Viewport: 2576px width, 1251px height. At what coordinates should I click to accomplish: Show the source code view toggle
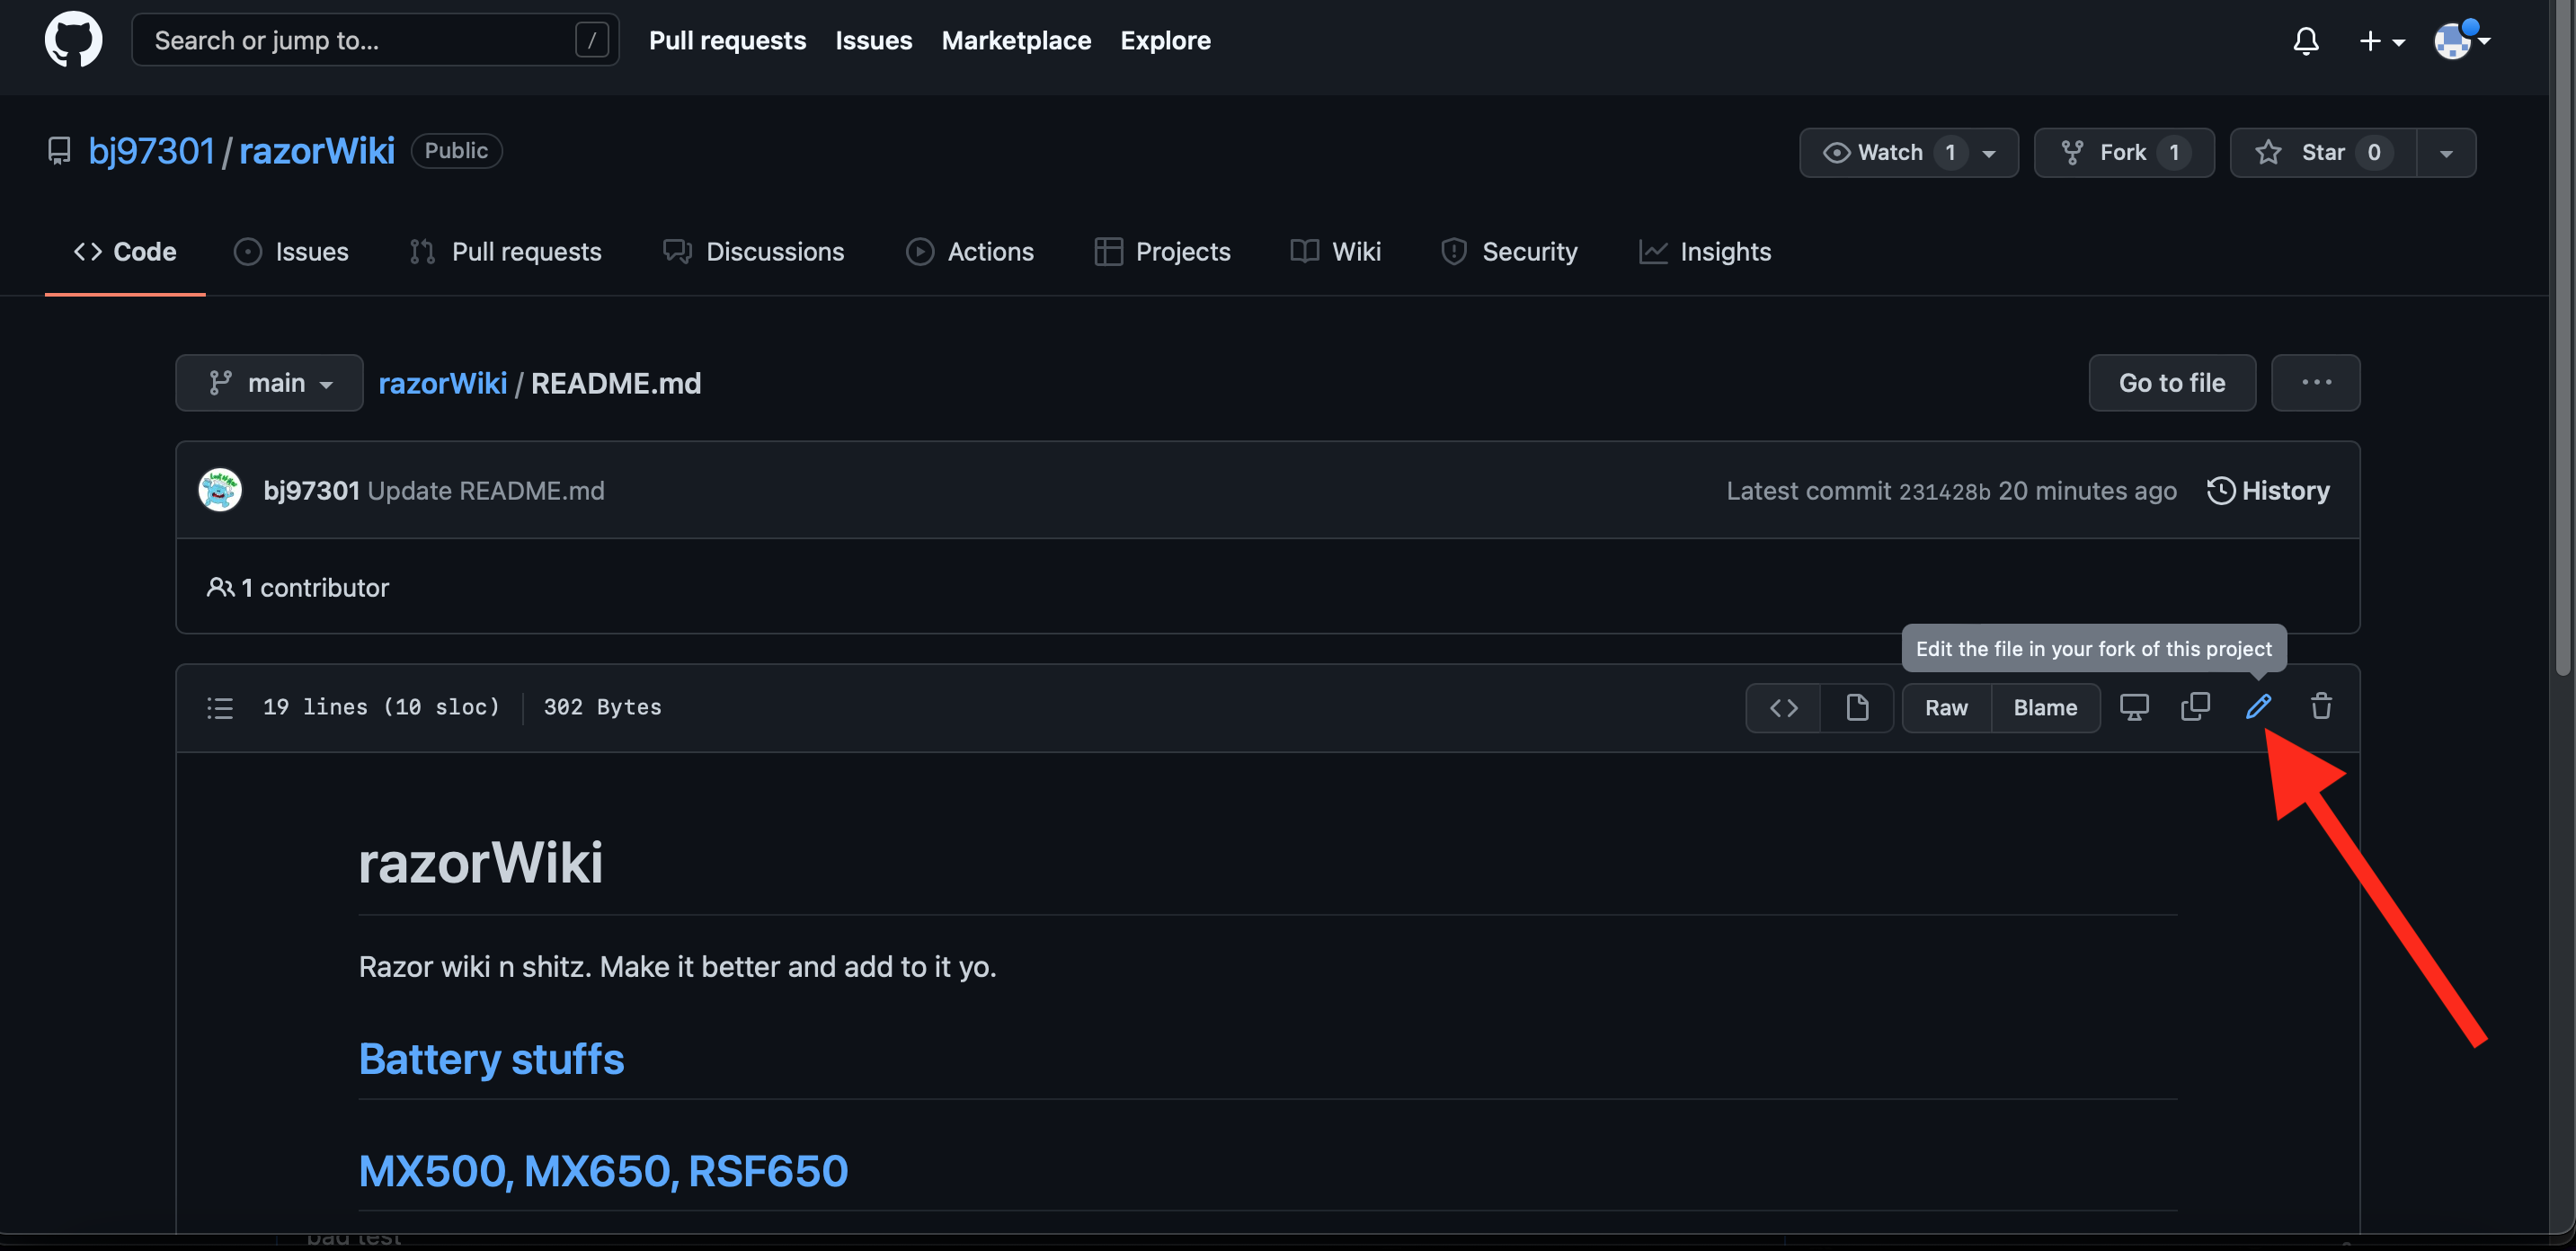coord(1783,708)
